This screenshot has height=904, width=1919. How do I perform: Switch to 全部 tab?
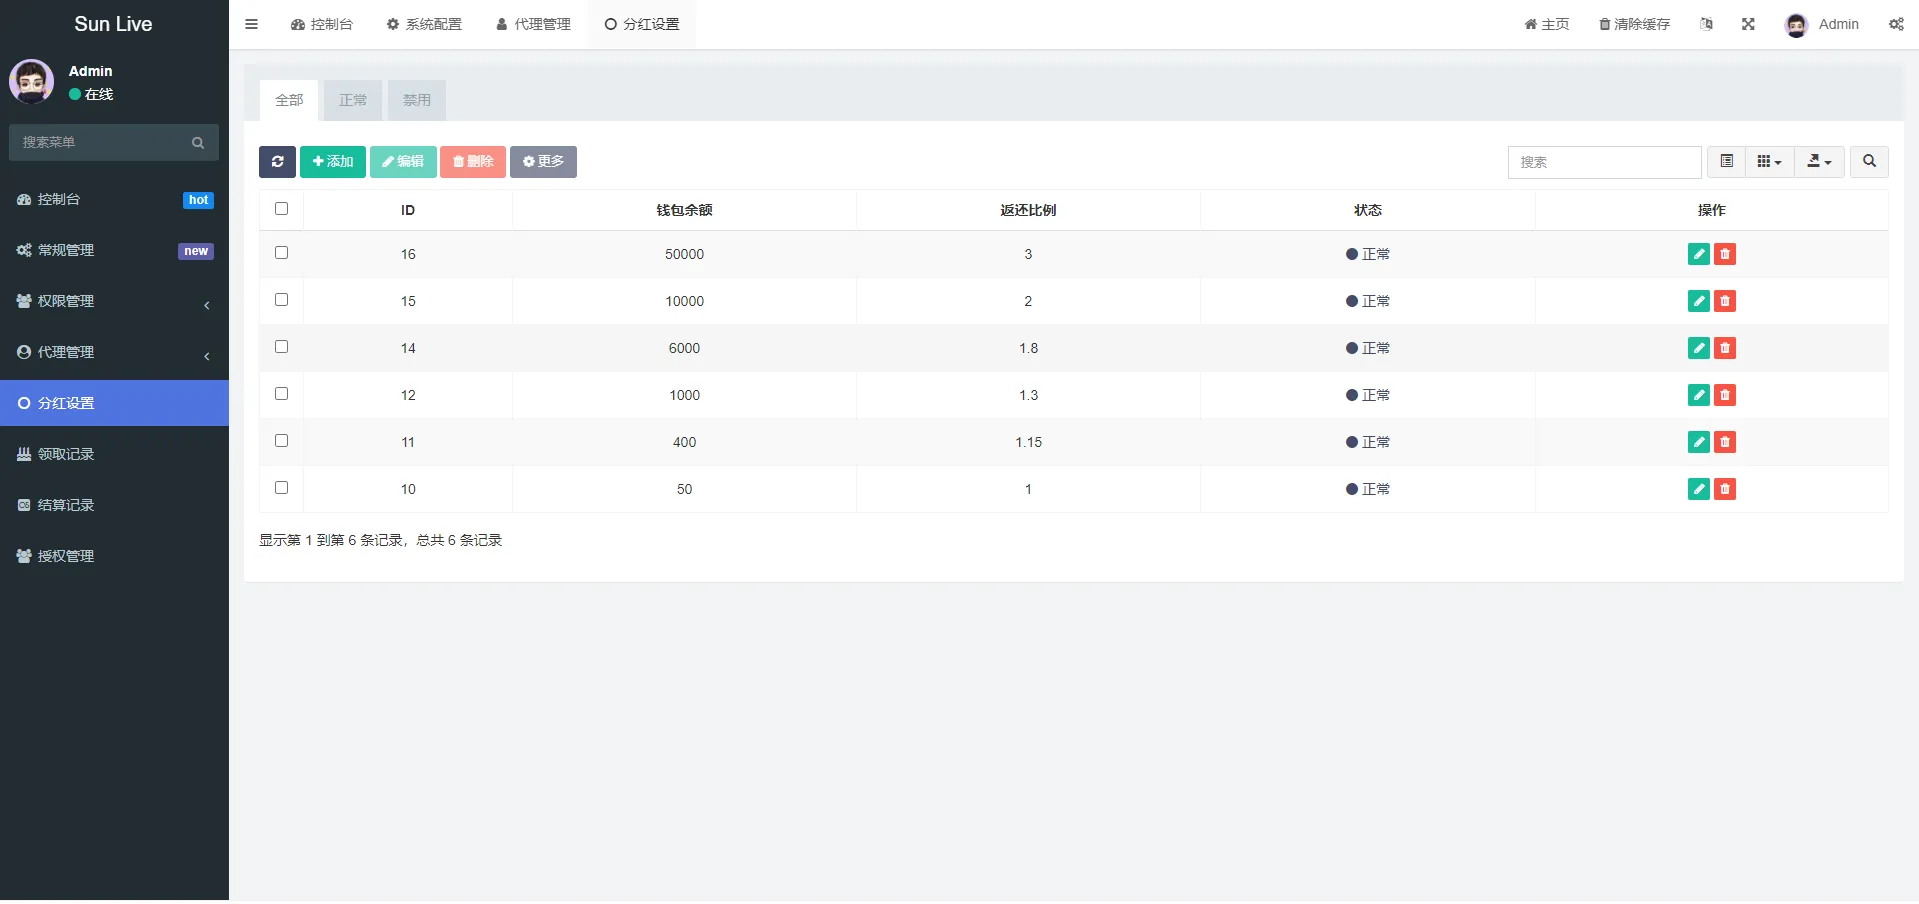tap(289, 100)
